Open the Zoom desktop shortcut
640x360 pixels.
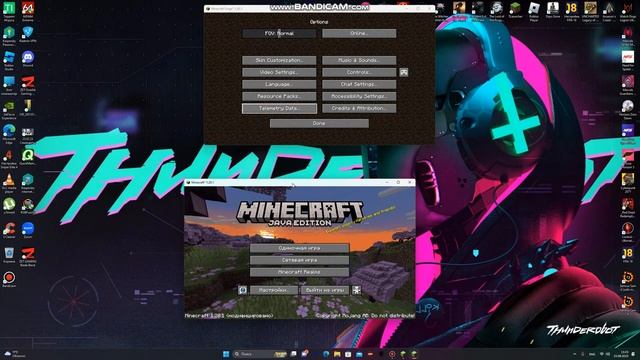pos(28,230)
